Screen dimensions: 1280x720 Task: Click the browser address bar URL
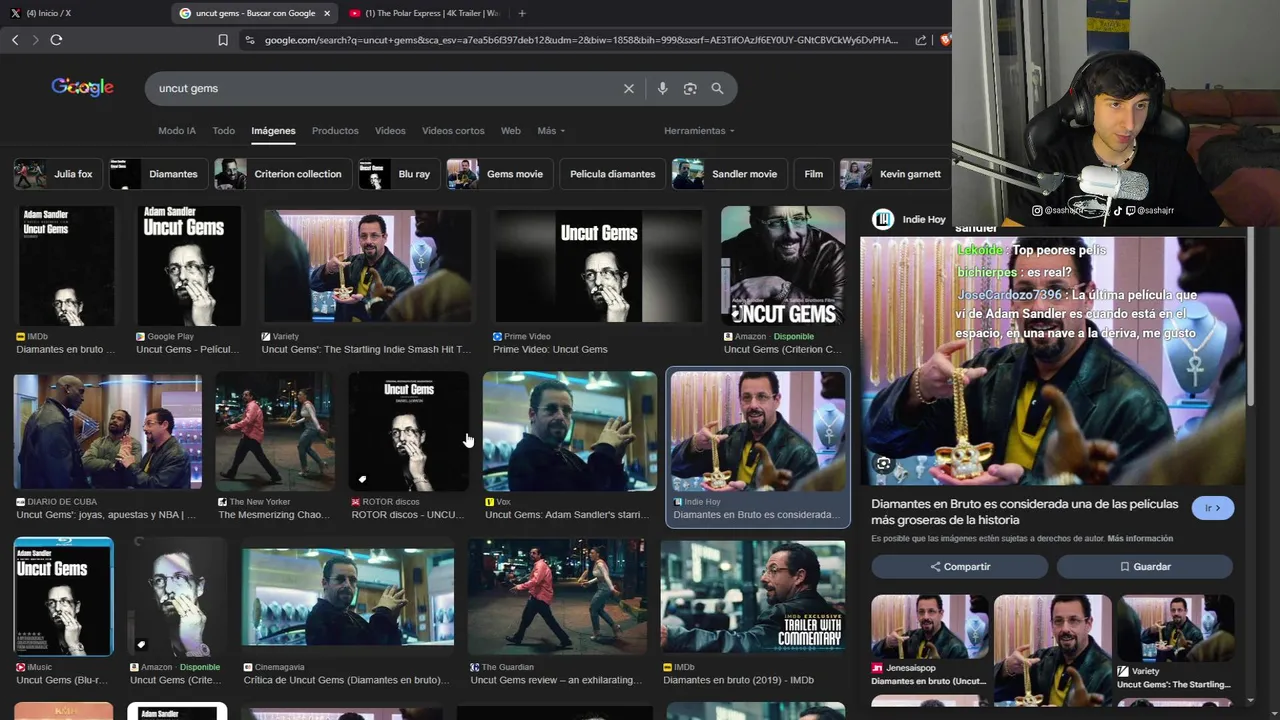coord(580,40)
